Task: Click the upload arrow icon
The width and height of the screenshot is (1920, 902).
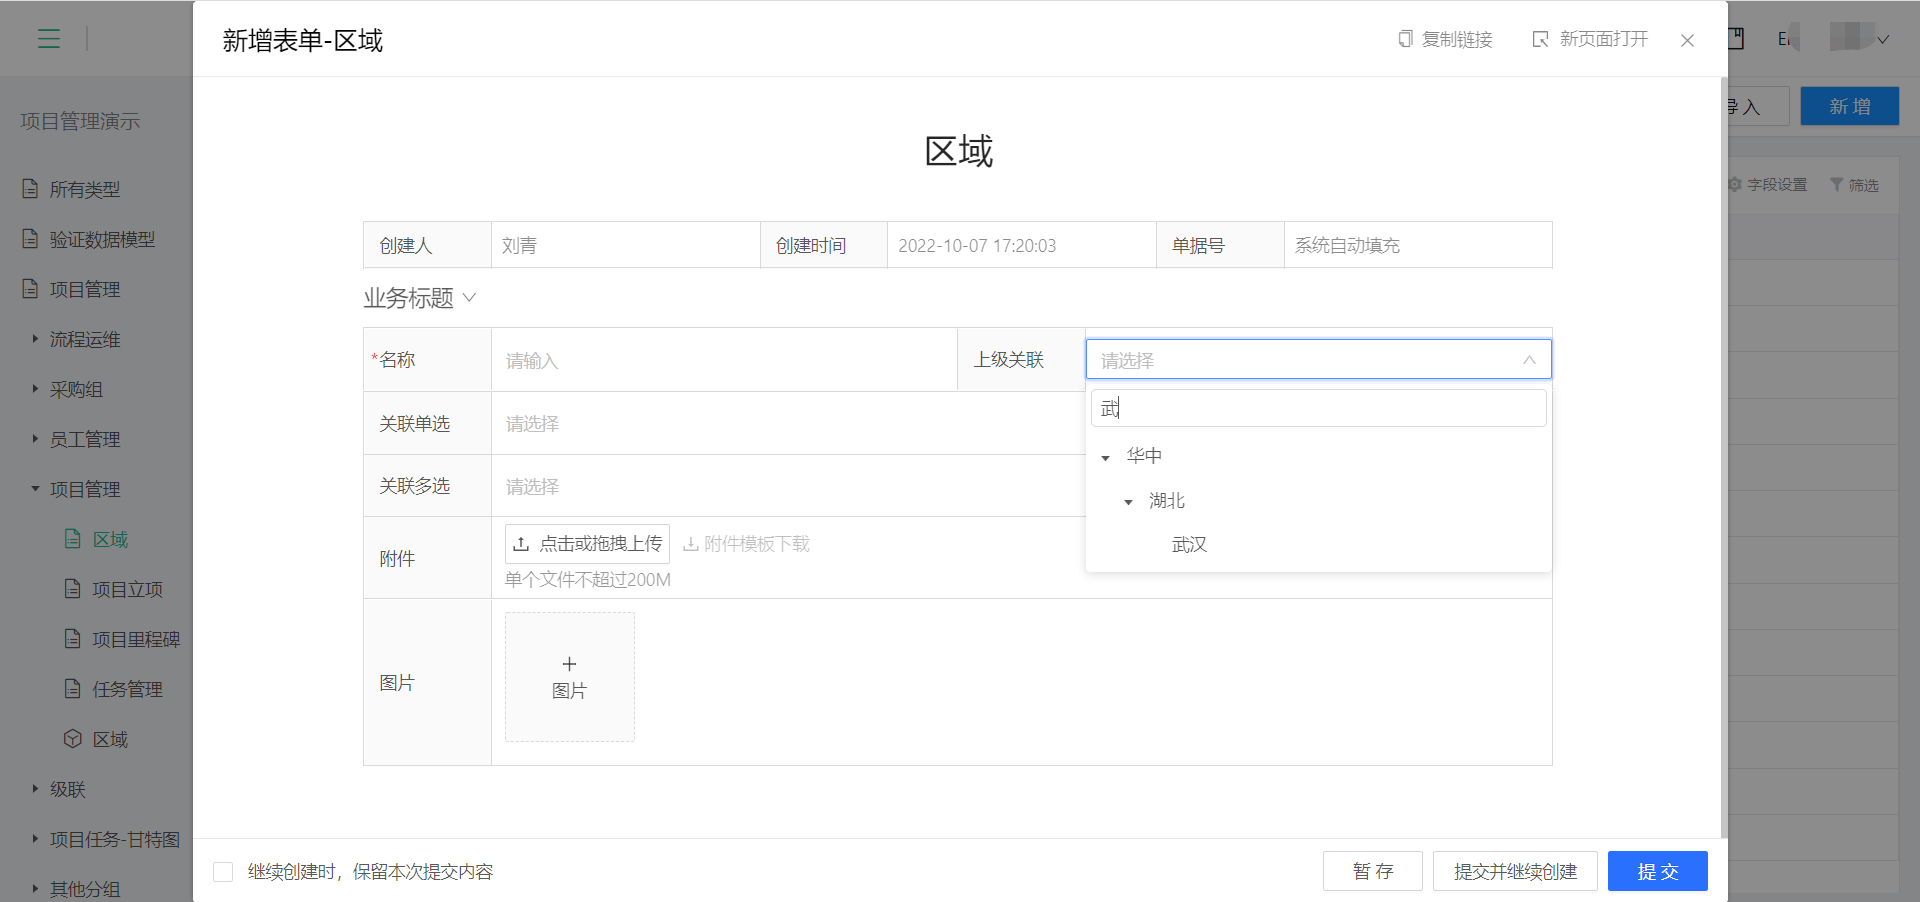Action: point(521,544)
